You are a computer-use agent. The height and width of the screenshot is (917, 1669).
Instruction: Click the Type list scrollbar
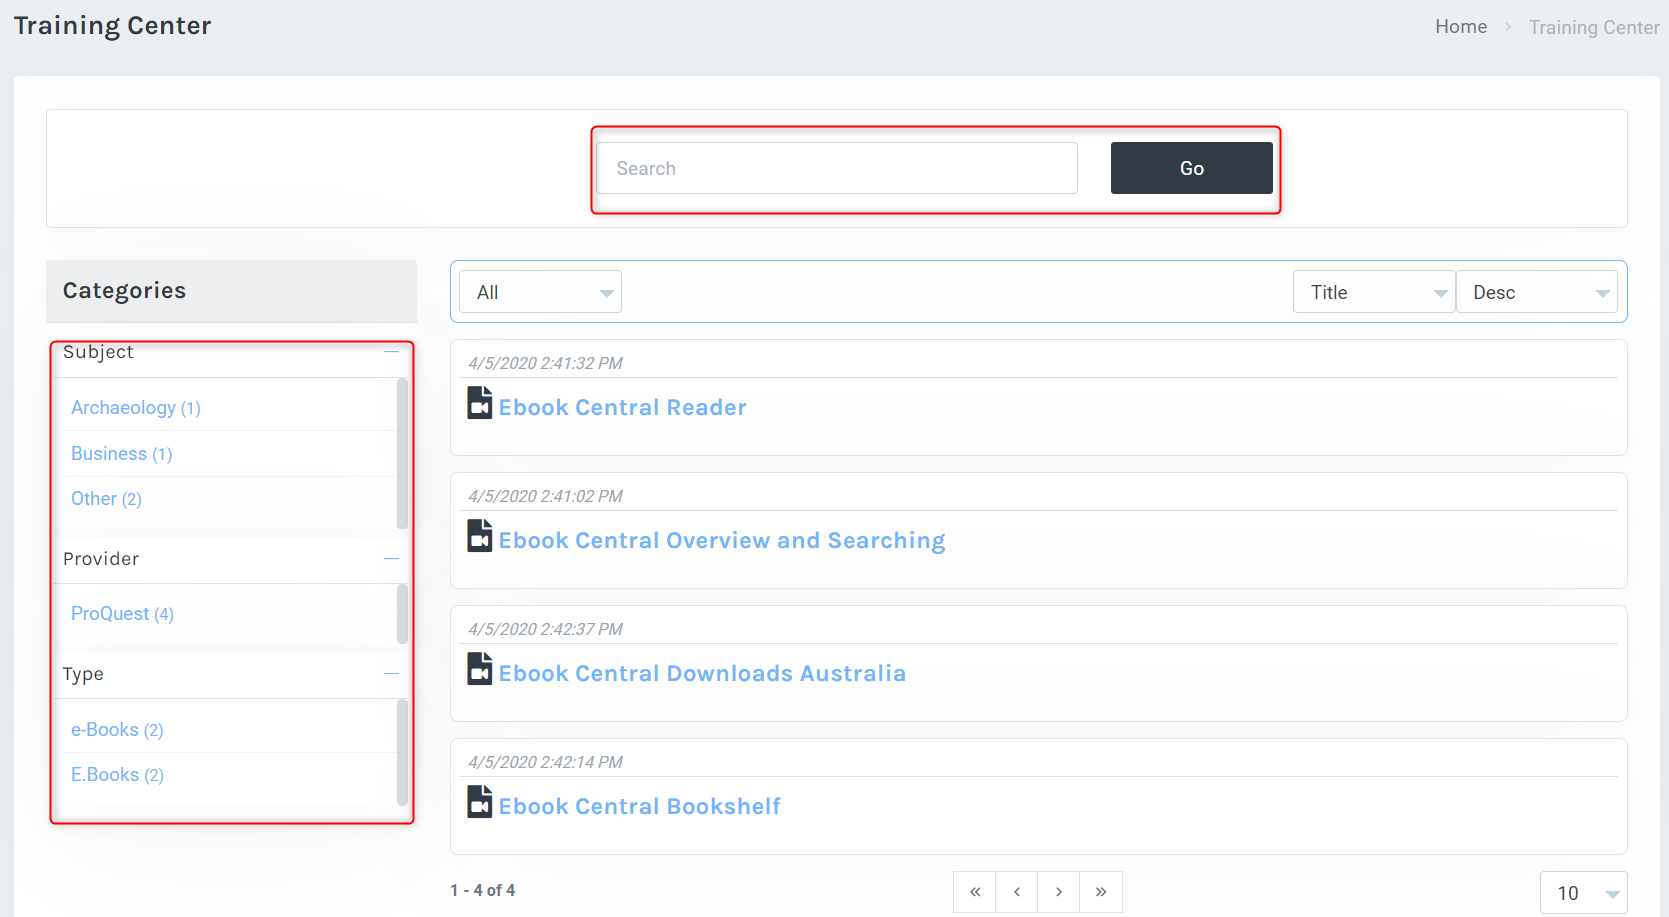click(402, 752)
